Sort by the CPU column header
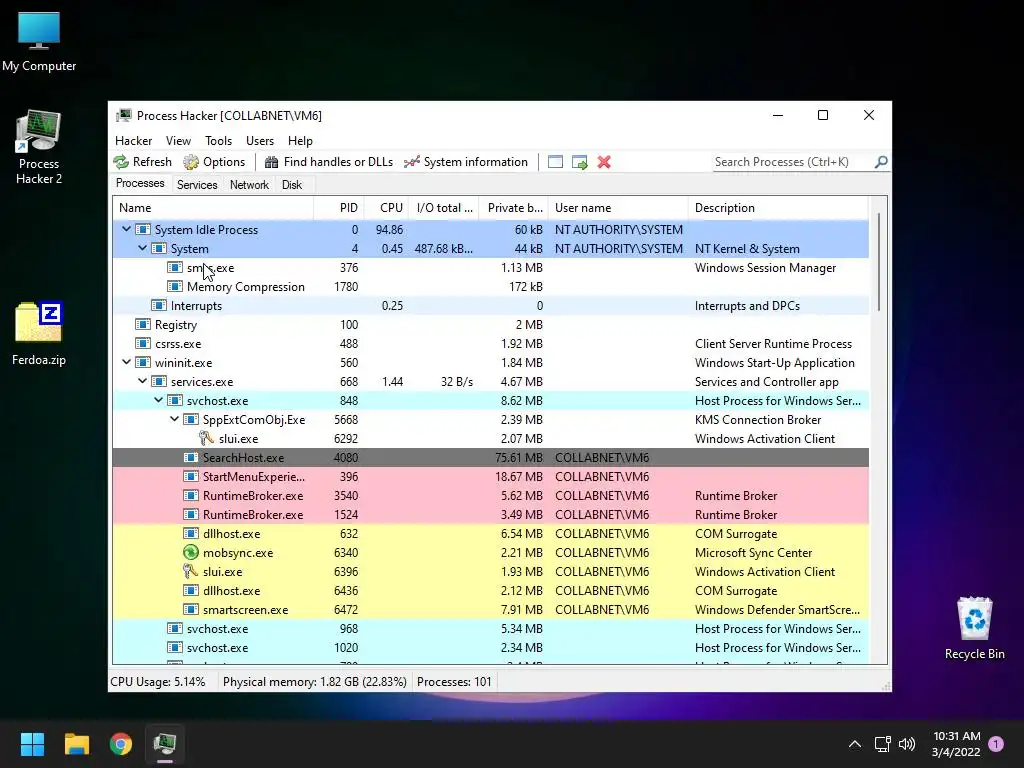The image size is (1024, 768). coord(387,208)
